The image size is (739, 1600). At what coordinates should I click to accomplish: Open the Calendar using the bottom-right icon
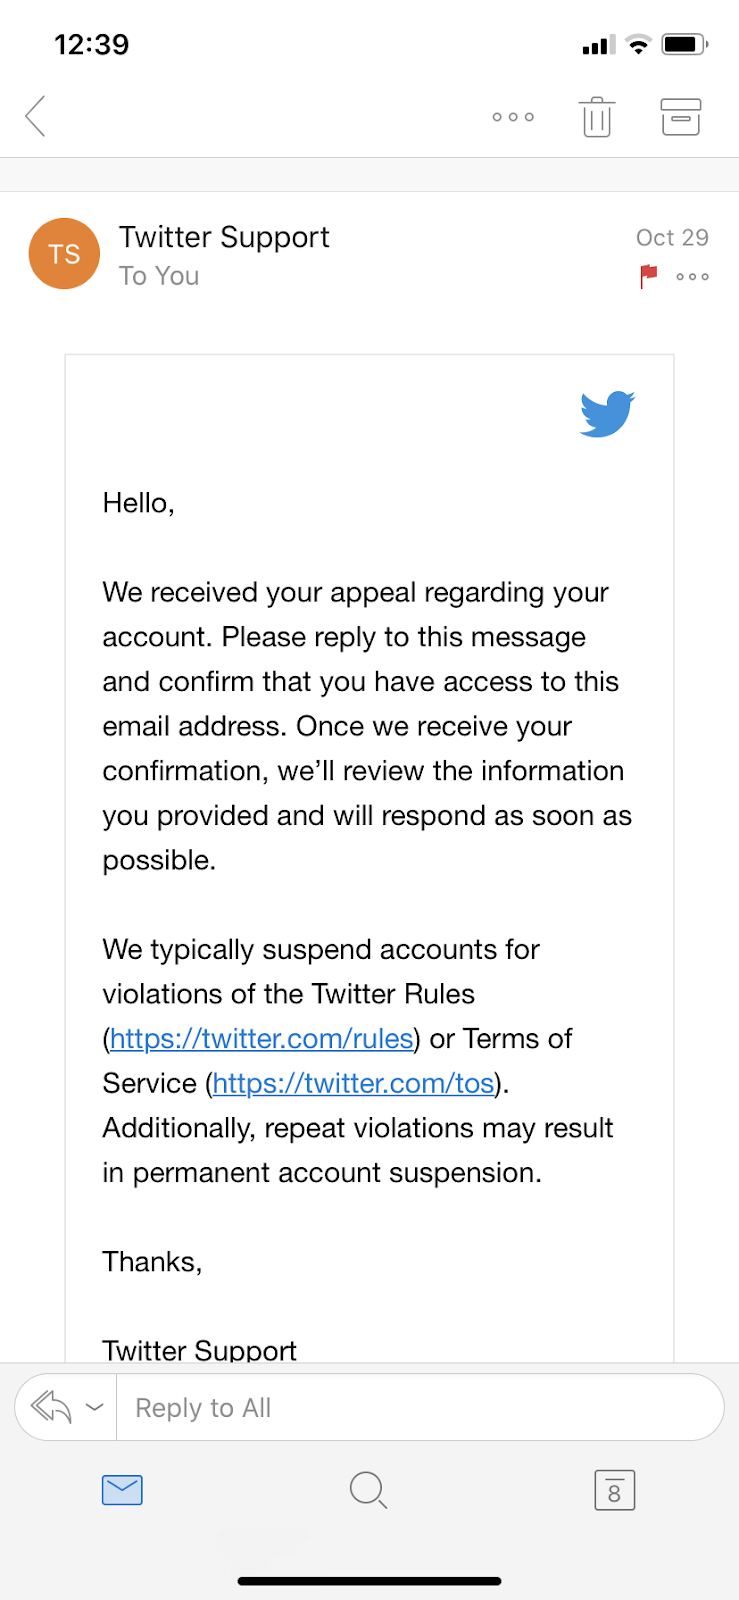[x=614, y=1490]
